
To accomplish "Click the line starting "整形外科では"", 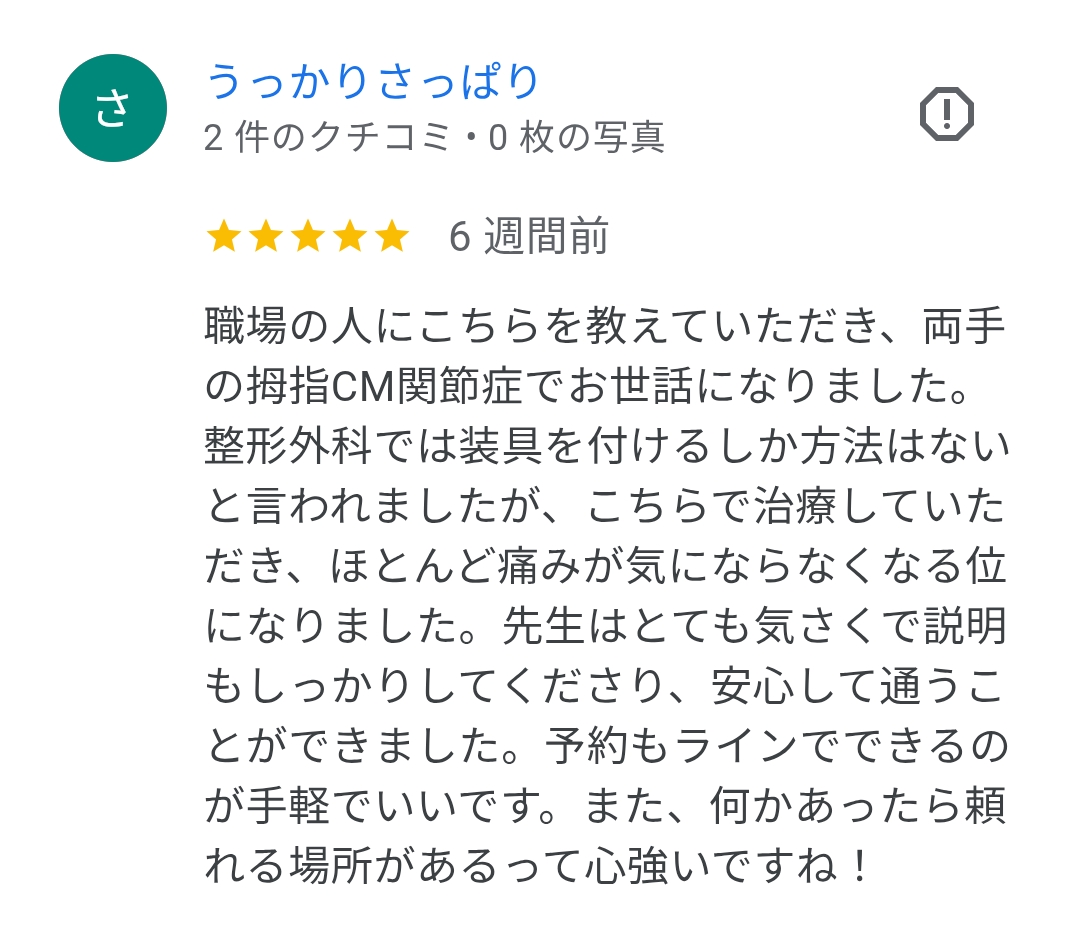I will click(x=605, y=448).
